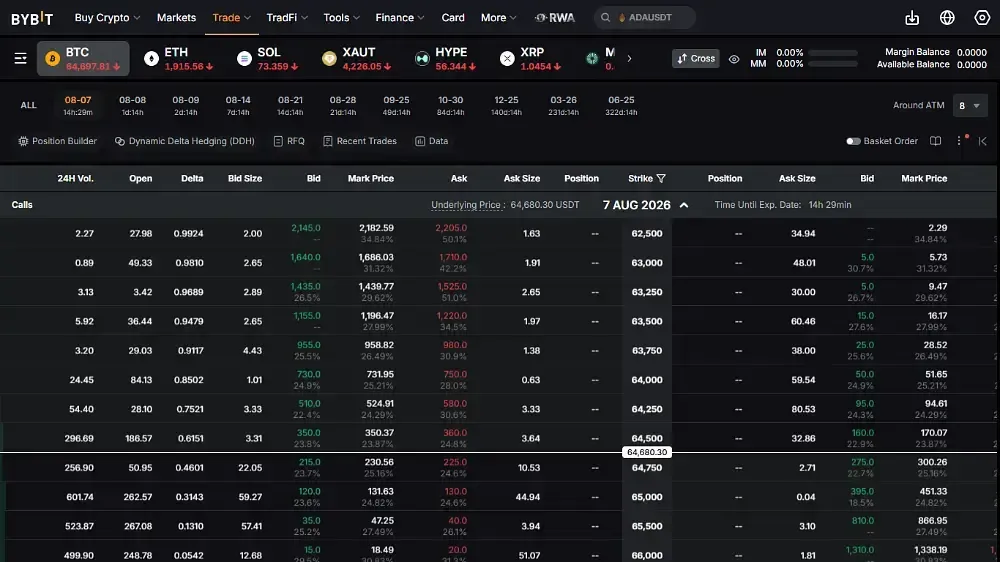Click the Recent Trades icon
Screen dimensions: 1000x562
[x=327, y=141]
